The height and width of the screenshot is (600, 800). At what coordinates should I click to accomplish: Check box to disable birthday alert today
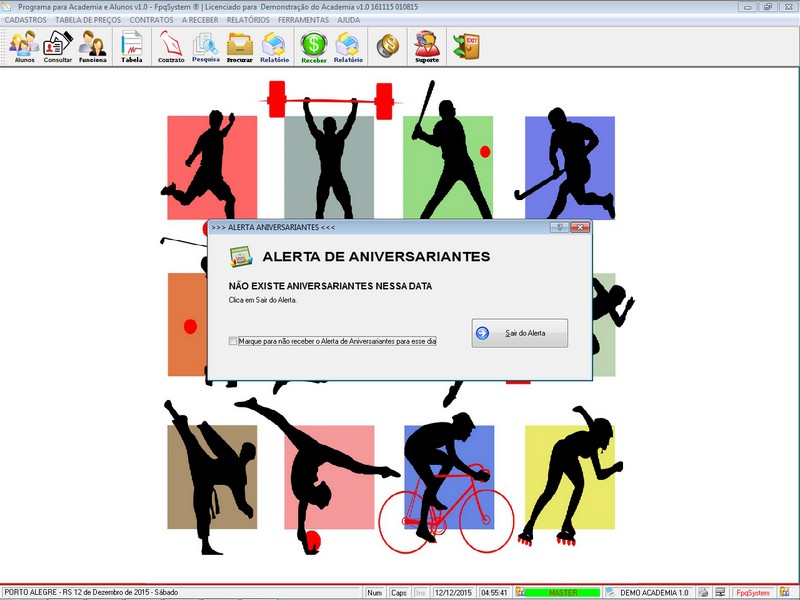(x=233, y=341)
